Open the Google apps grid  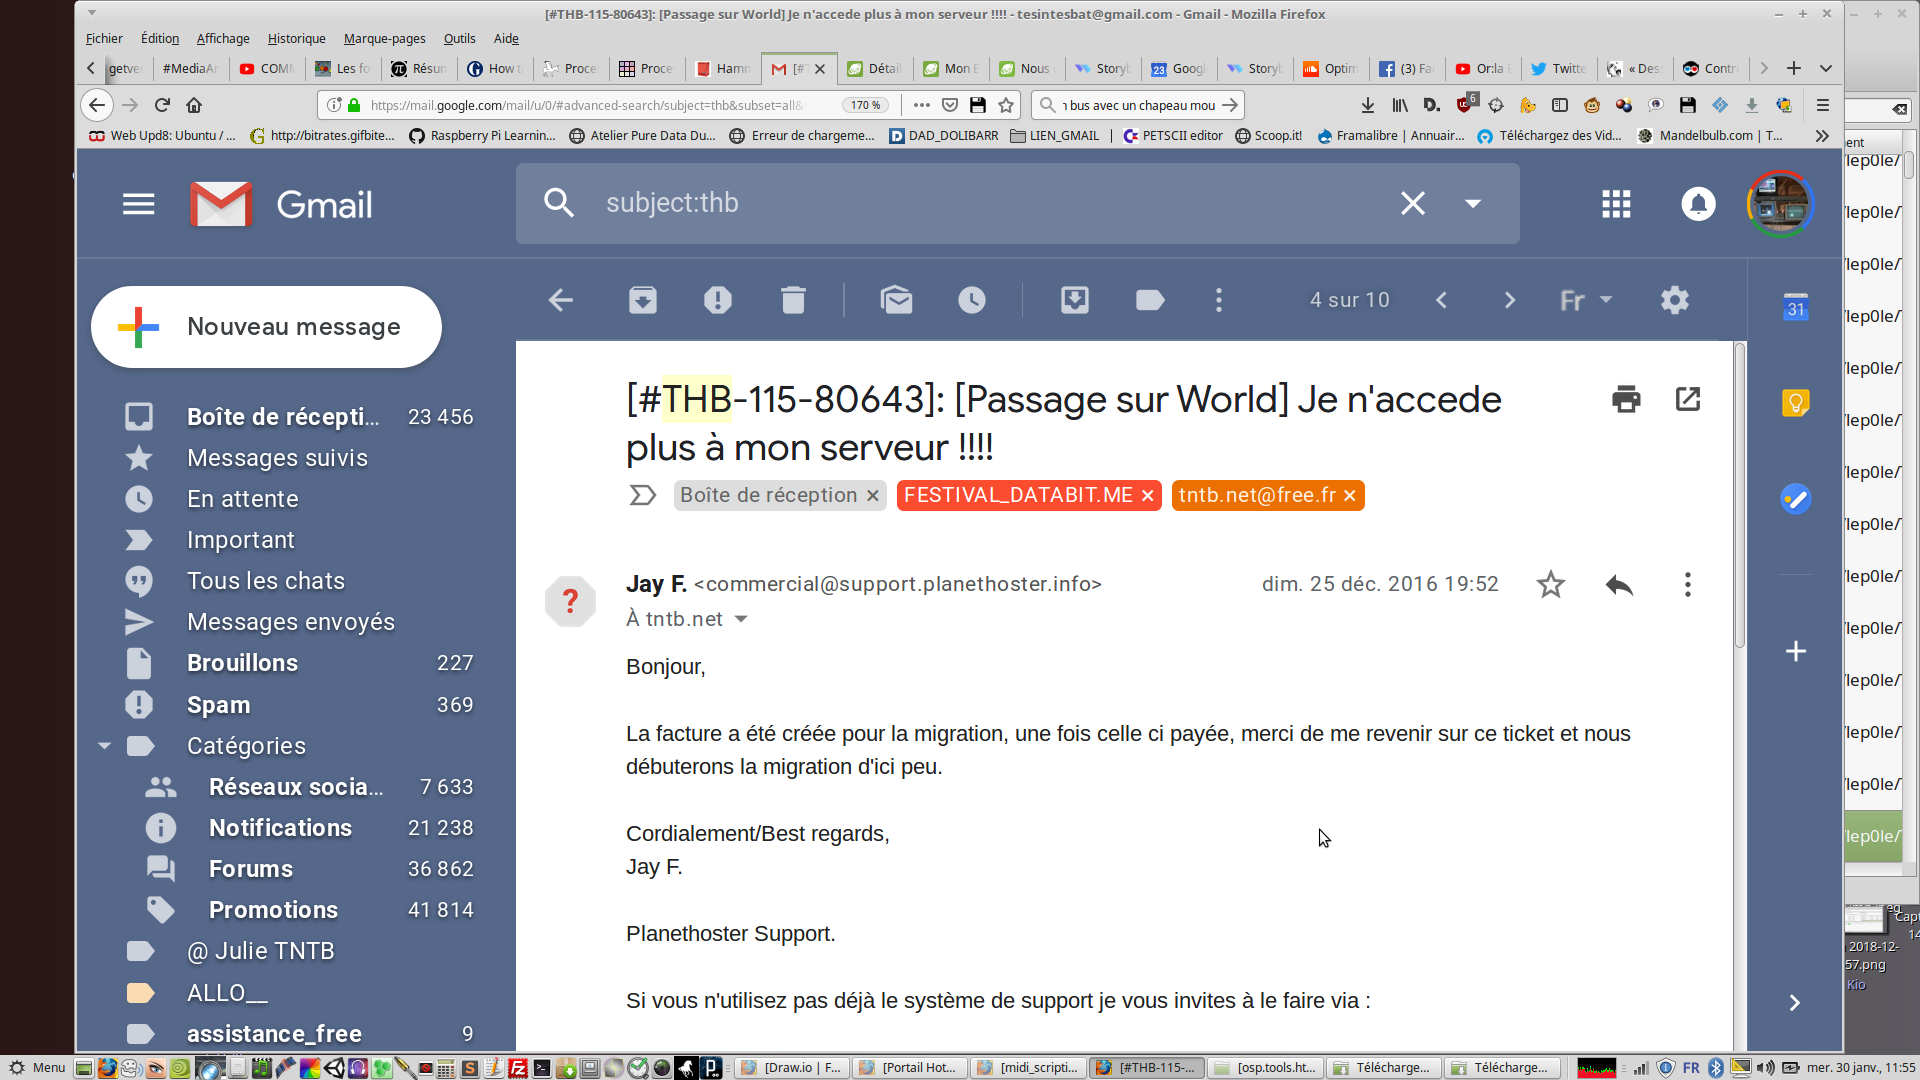pyautogui.click(x=1616, y=204)
